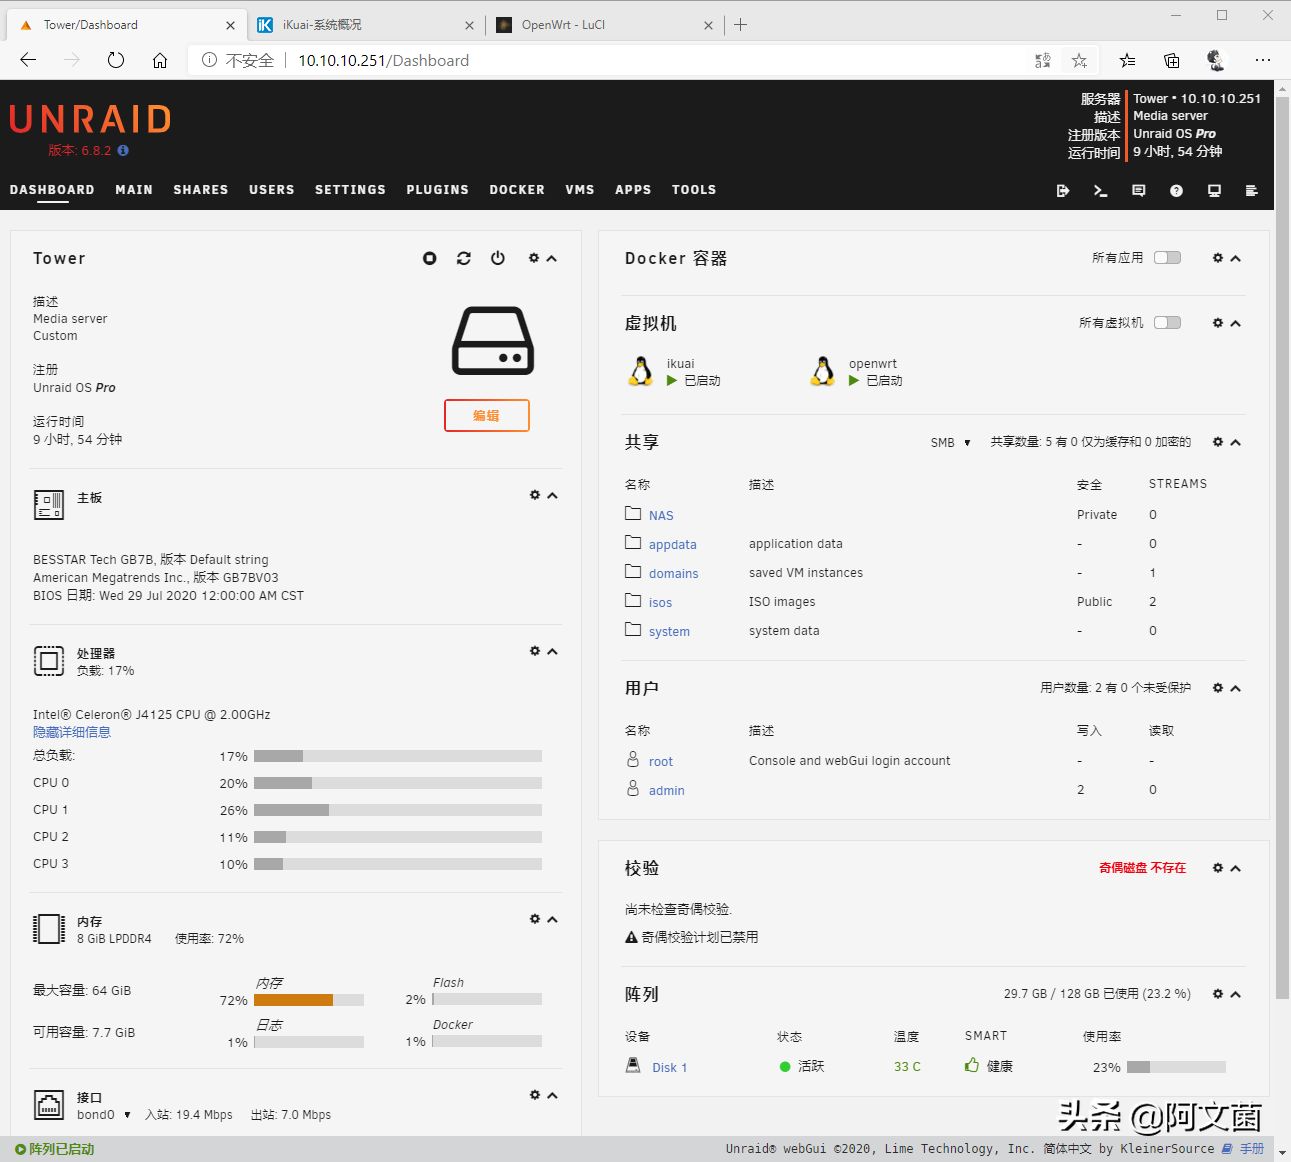Click the gear icon of the 共享 section
The image size is (1291, 1162).
click(1218, 442)
